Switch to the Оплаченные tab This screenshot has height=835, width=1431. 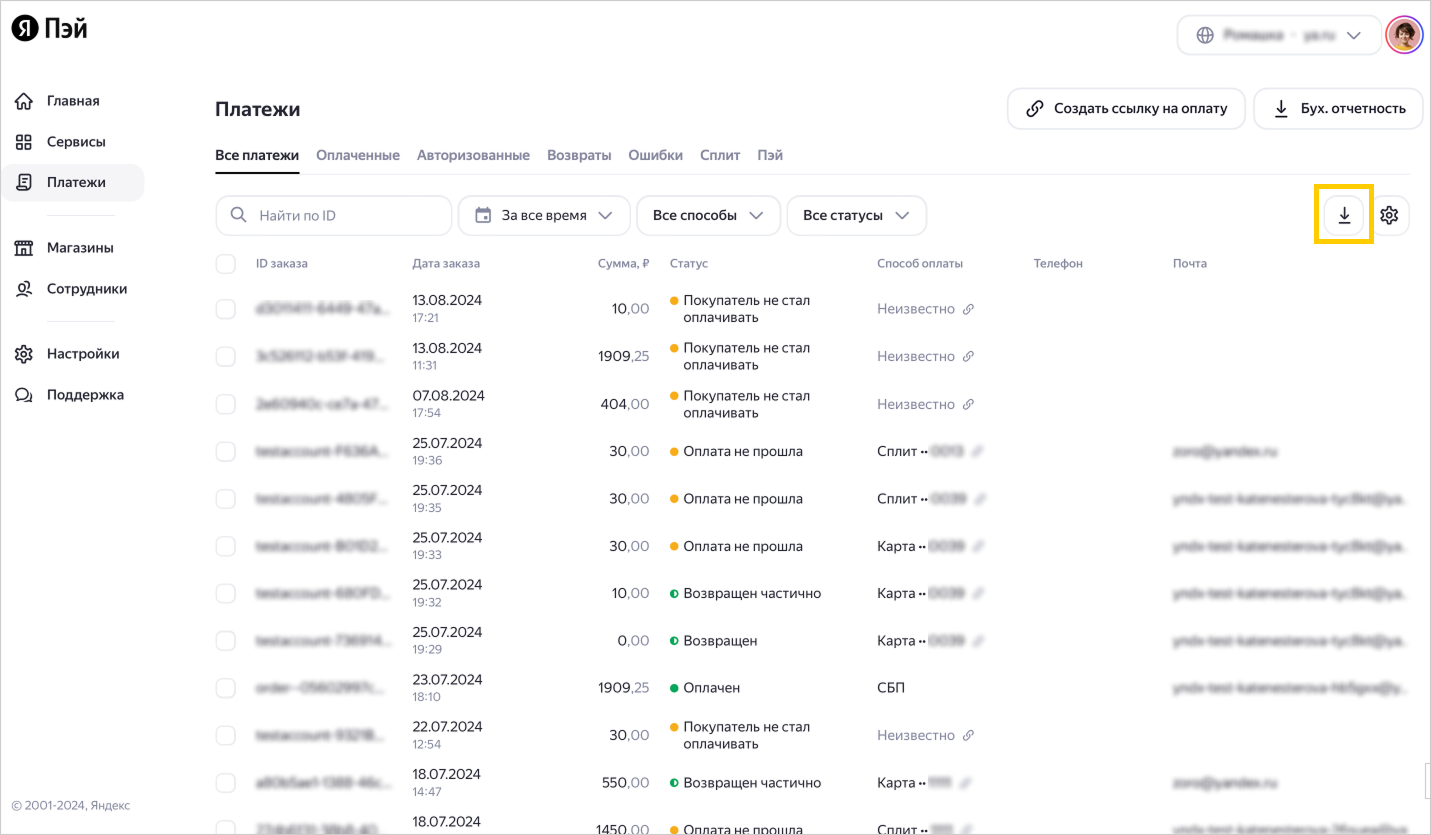(358, 156)
